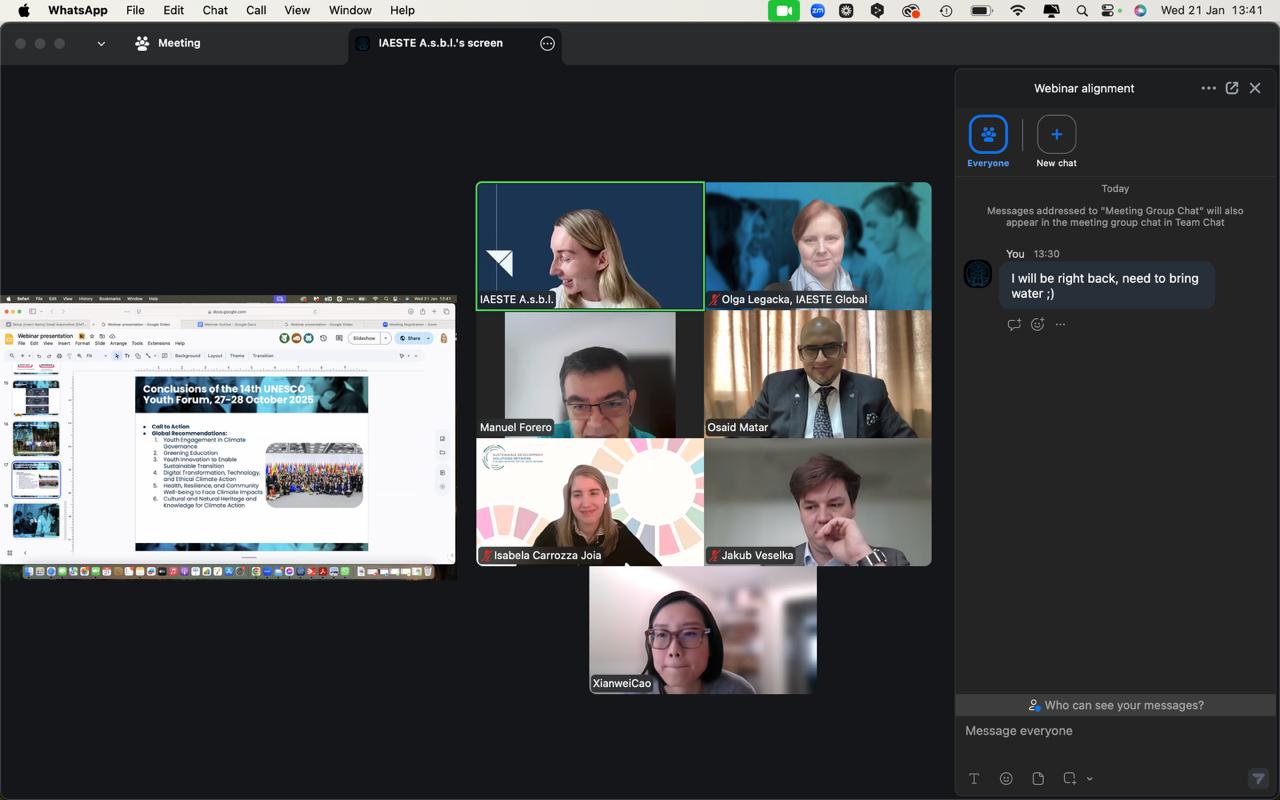Screen dimensions: 1280x800
Task: Attach a file to chat message
Action: [1038, 779]
